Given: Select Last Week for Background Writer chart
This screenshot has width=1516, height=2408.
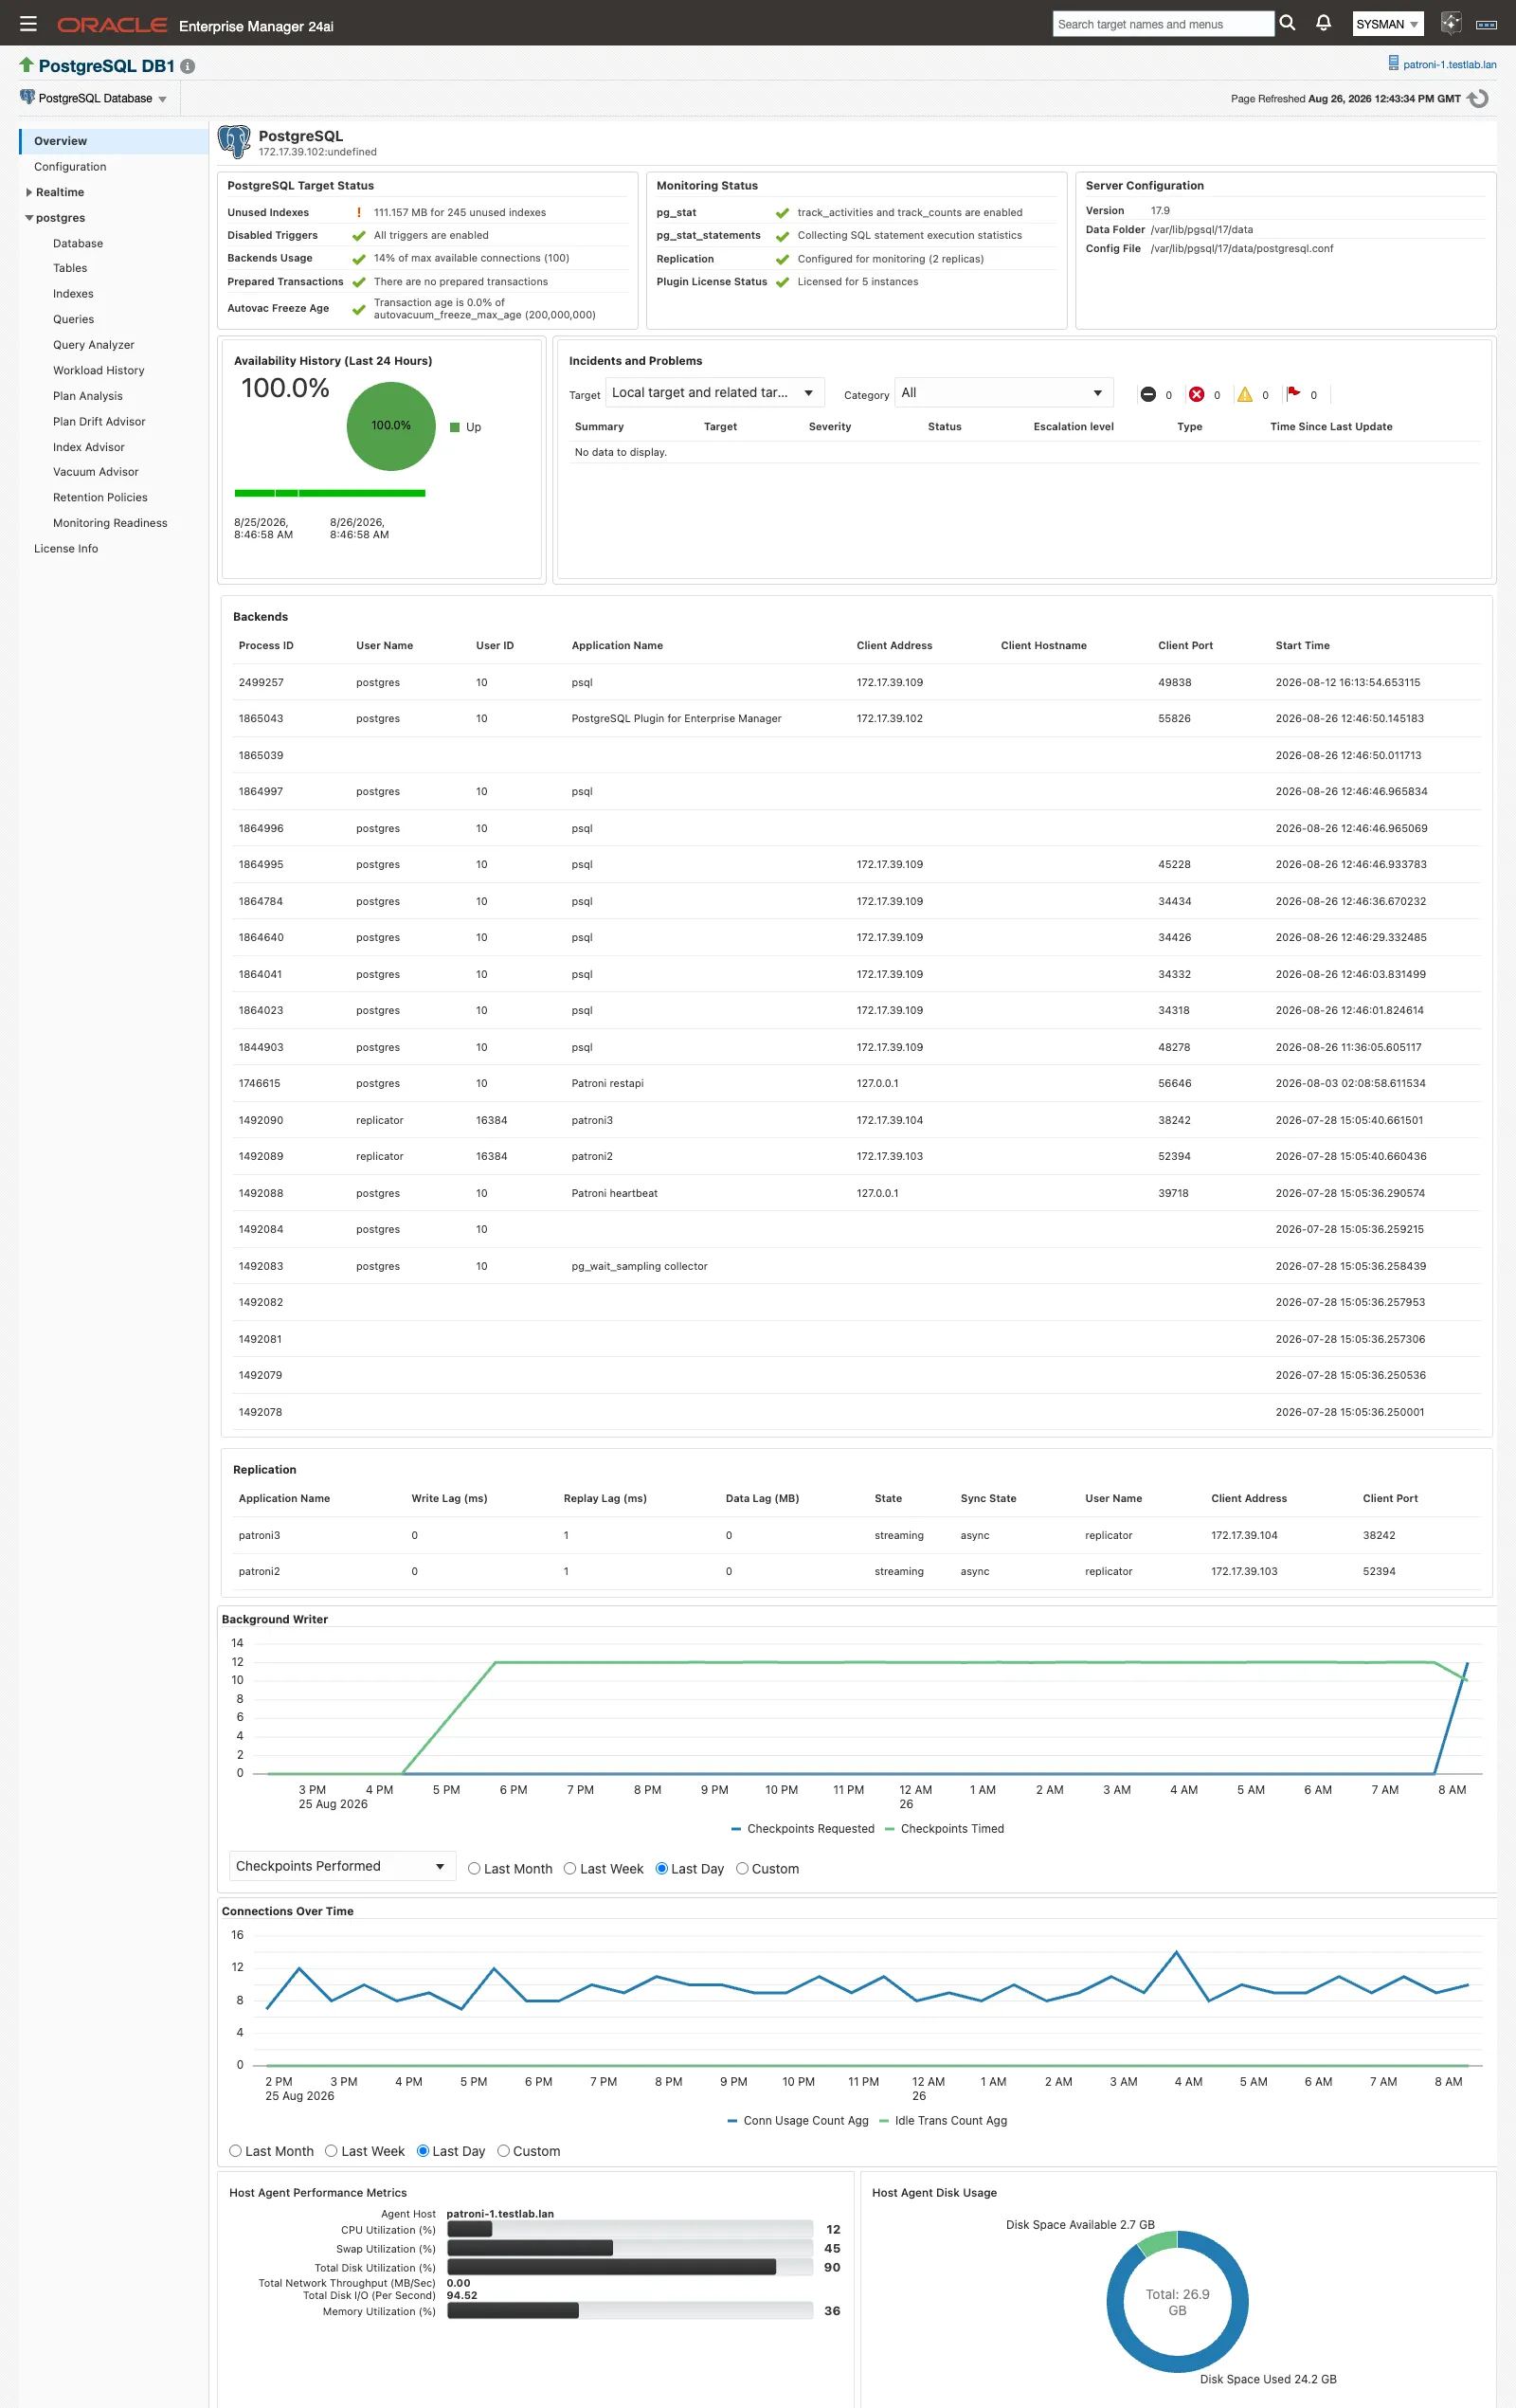Looking at the screenshot, I should click(x=570, y=1868).
